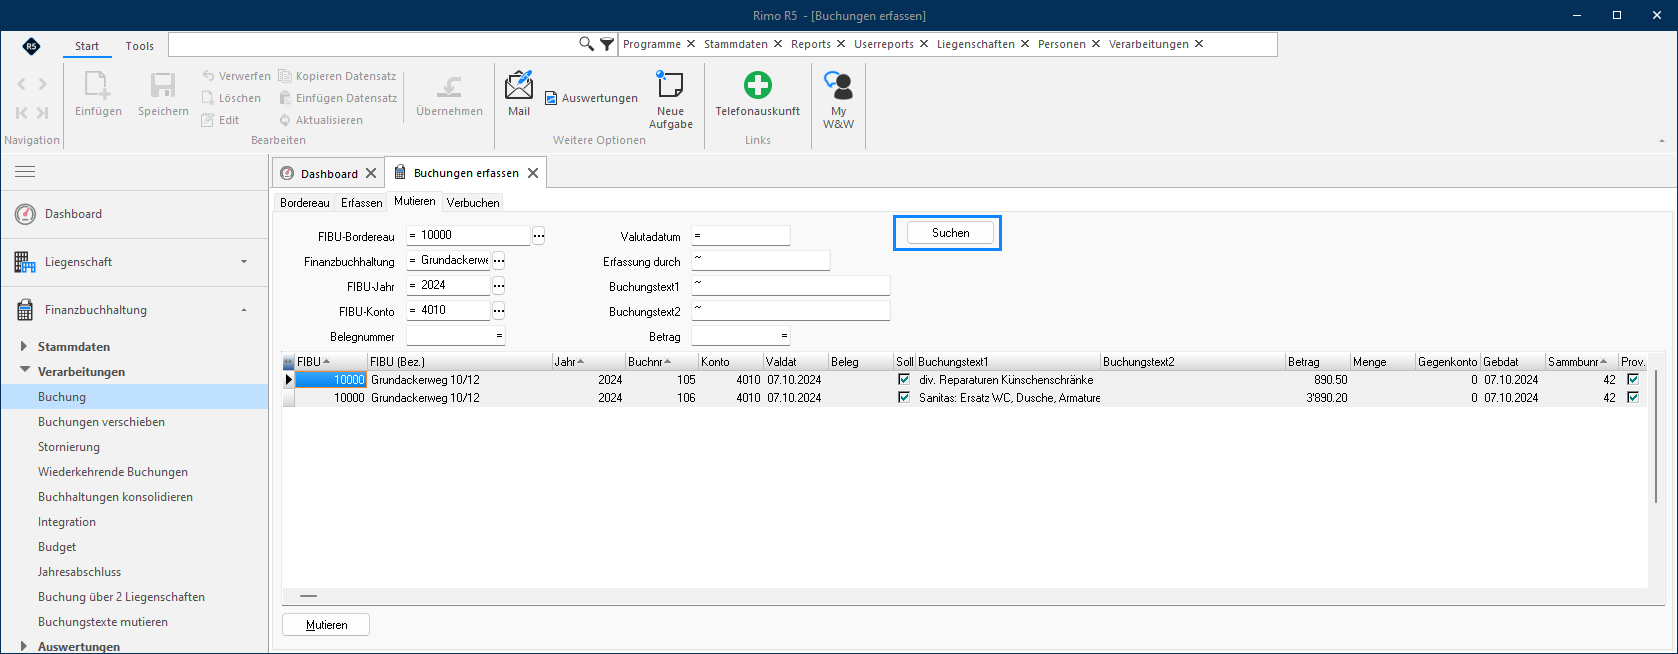Toggle Soll checkbox for booking 105
Screen dimensions: 1678x654
click(x=904, y=380)
